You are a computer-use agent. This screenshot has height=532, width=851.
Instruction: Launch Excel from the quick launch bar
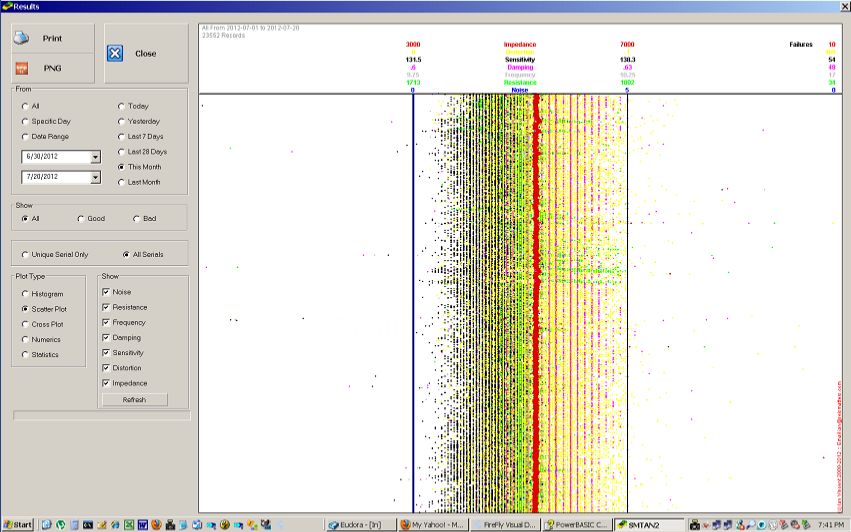[x=129, y=525]
